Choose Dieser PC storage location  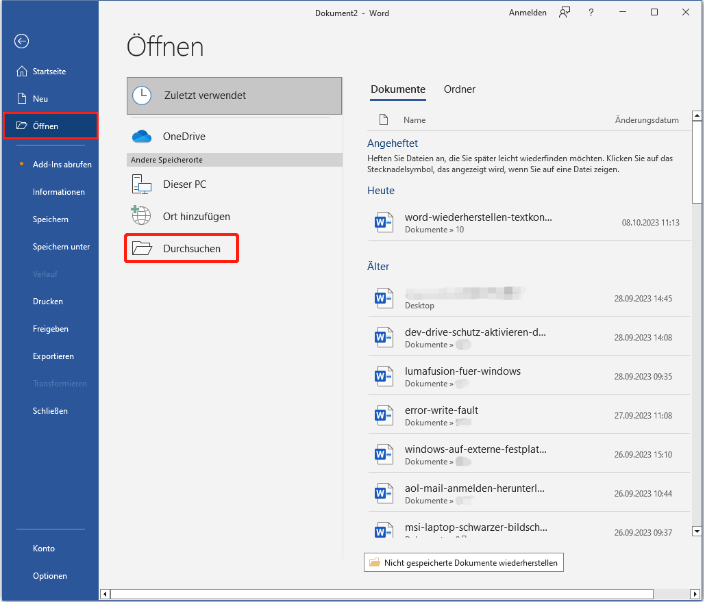click(x=184, y=184)
